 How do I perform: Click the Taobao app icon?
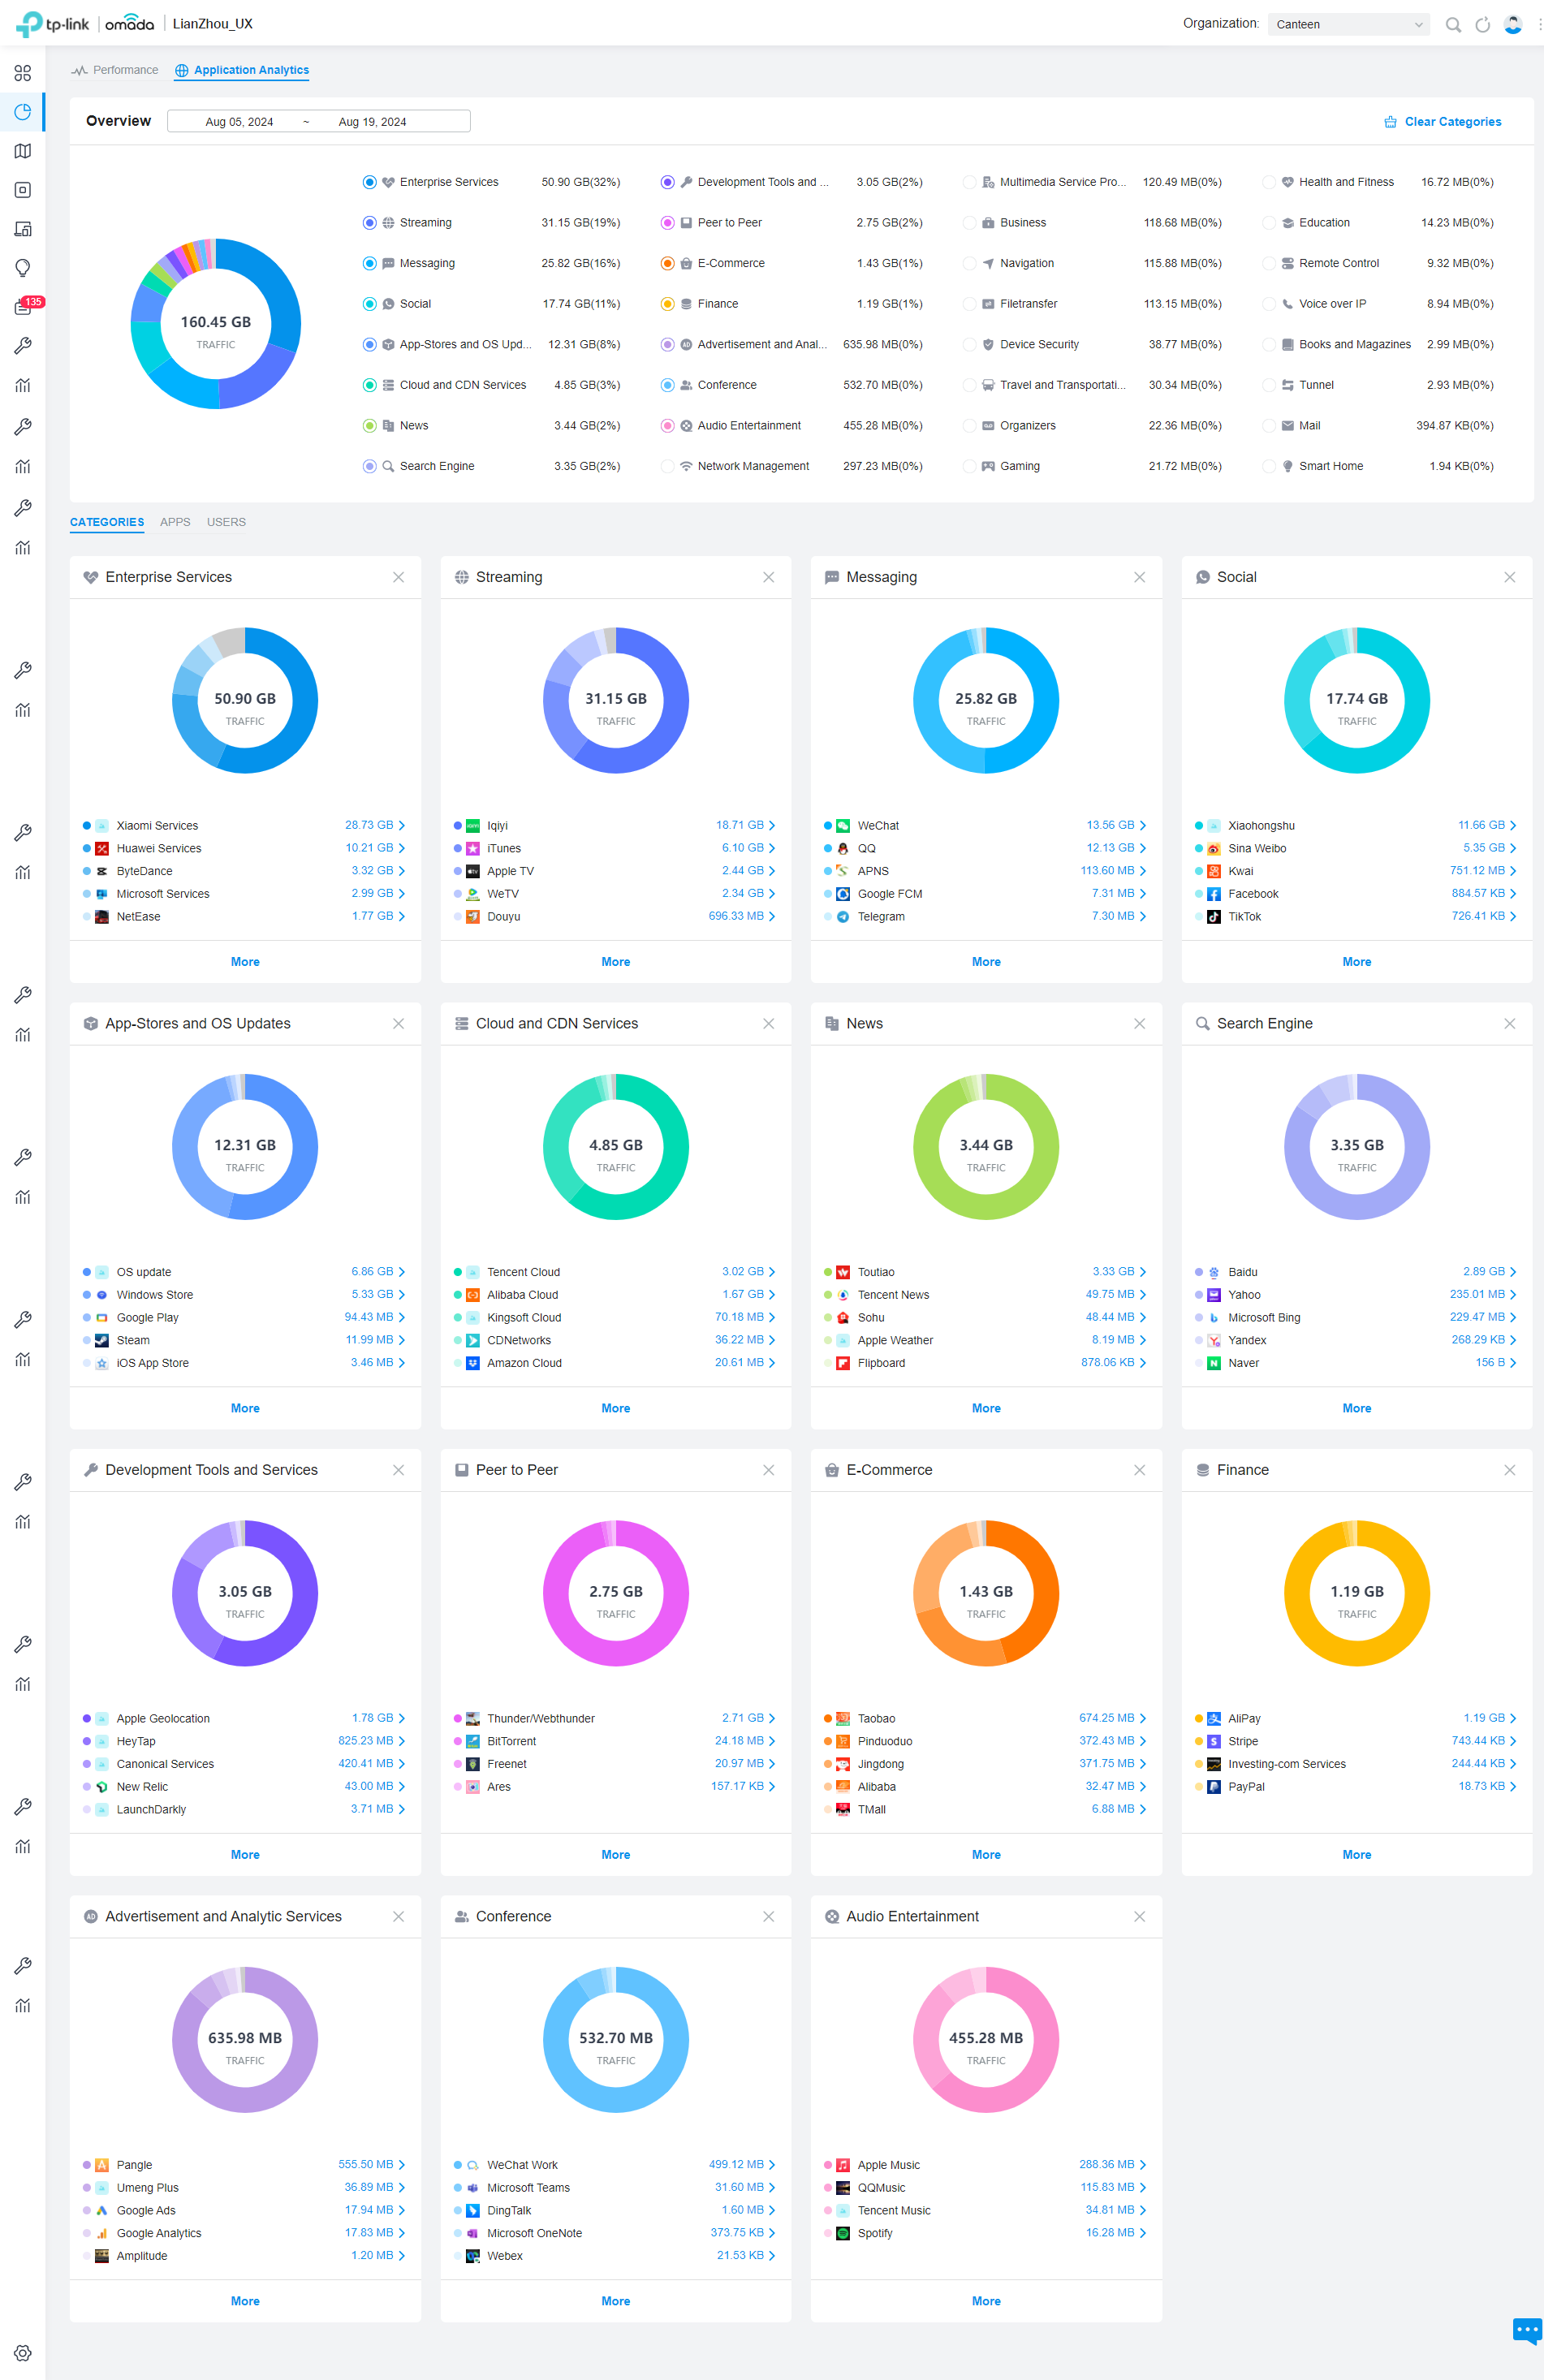coord(843,1719)
